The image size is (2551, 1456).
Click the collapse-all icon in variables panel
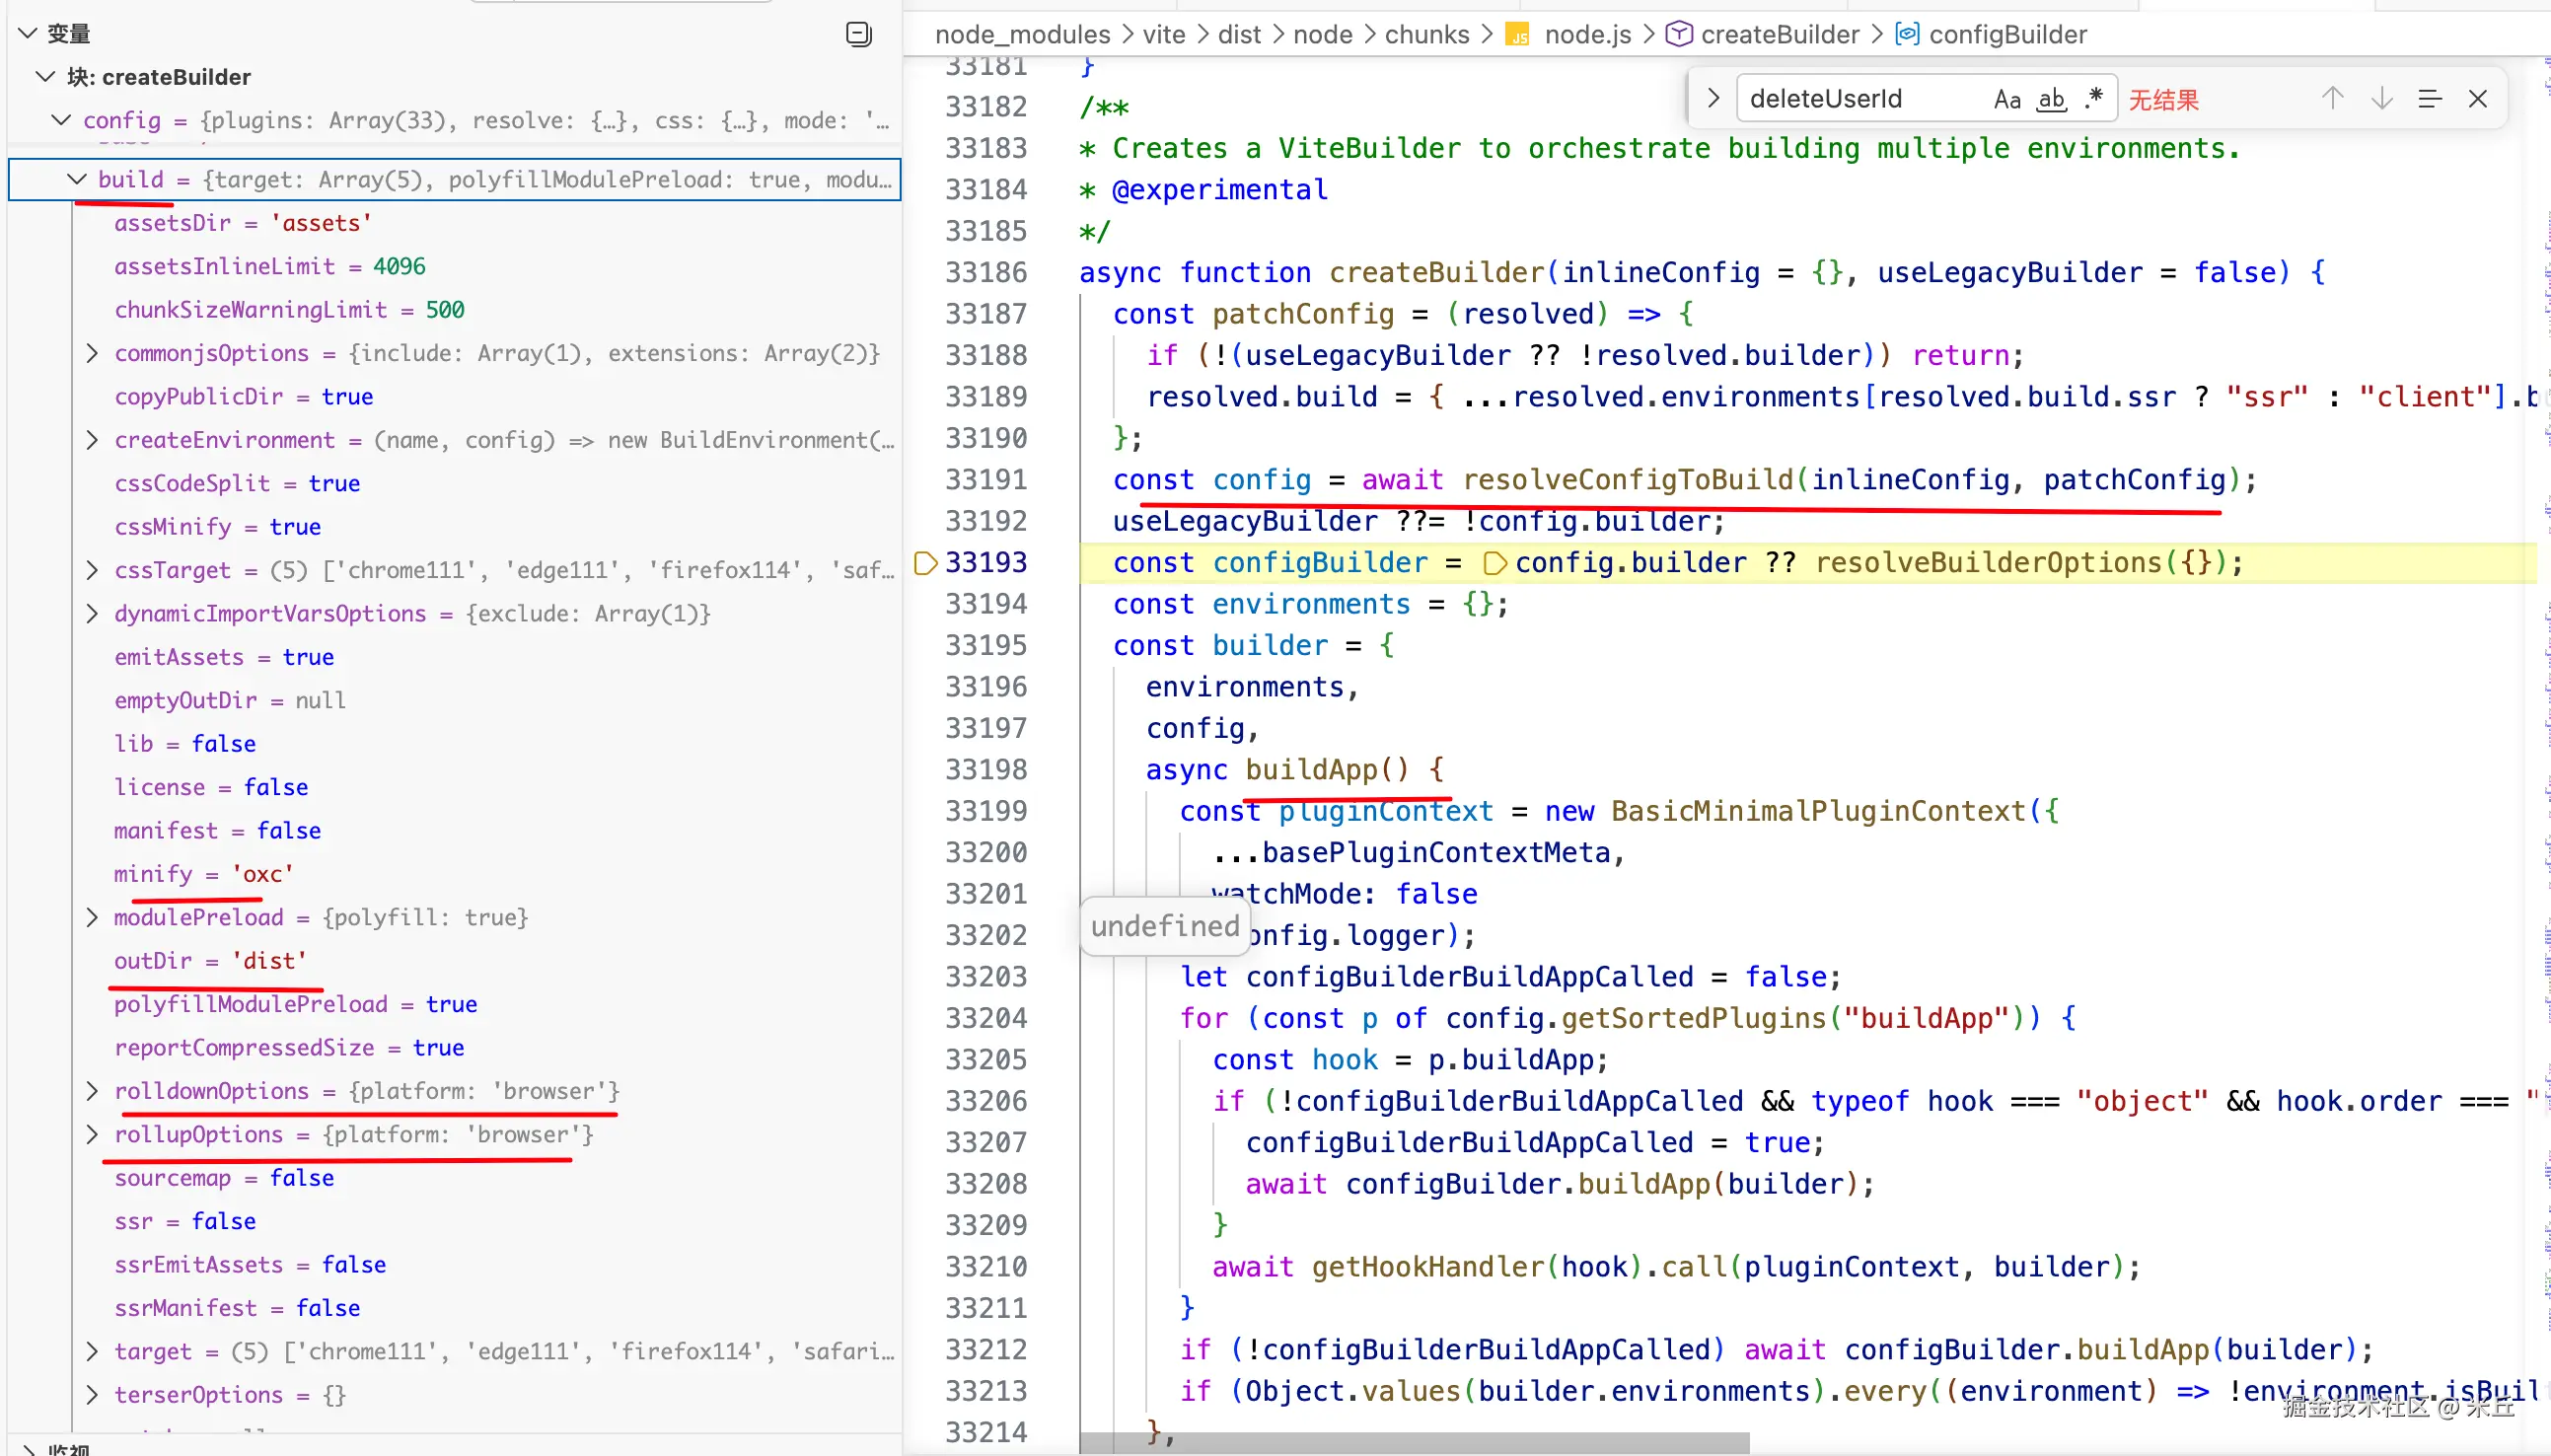pyautogui.click(x=858, y=34)
